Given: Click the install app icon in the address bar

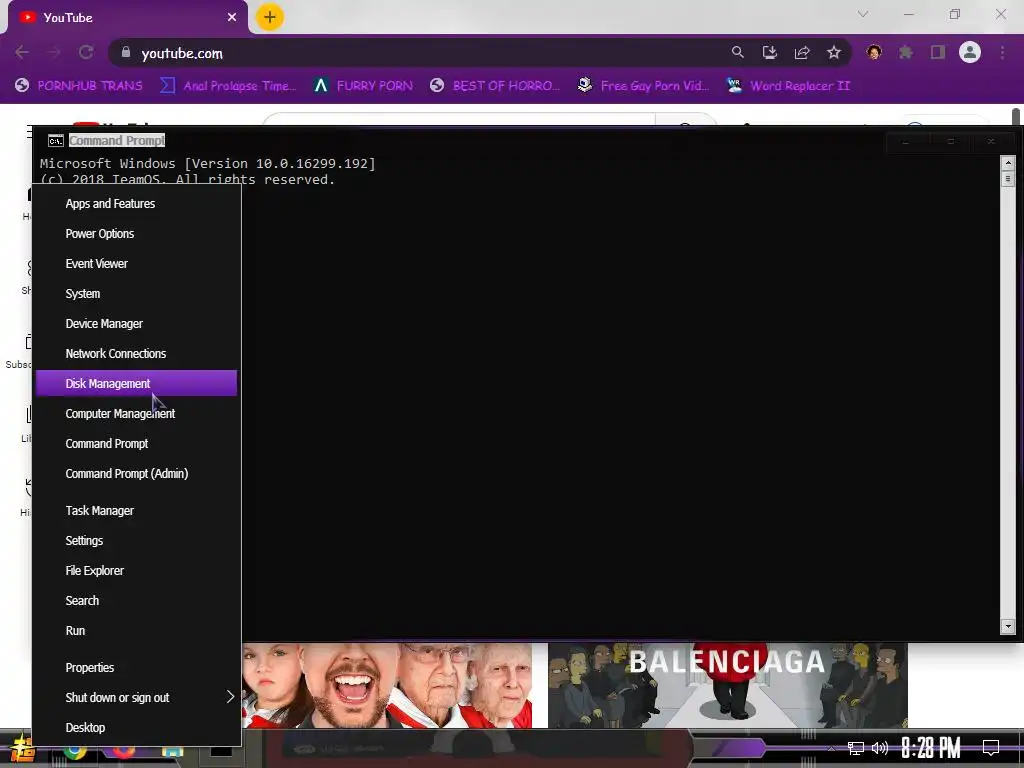Looking at the screenshot, I should point(769,52).
